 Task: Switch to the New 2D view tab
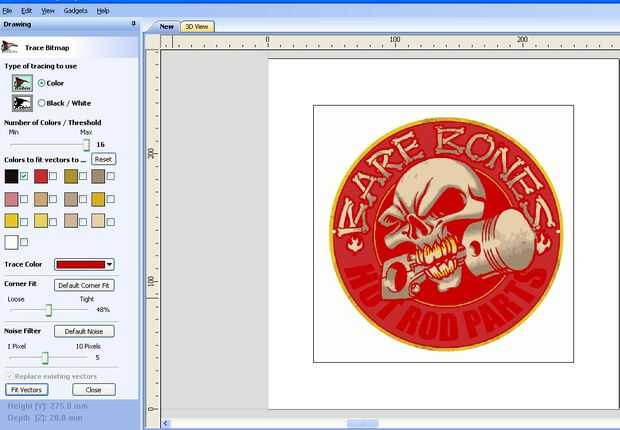coord(166,27)
